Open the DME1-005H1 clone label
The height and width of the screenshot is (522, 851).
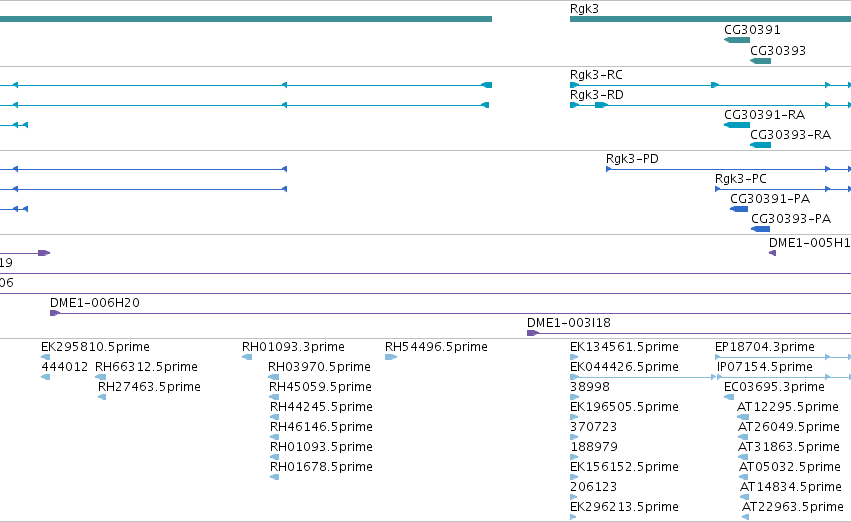pos(809,243)
